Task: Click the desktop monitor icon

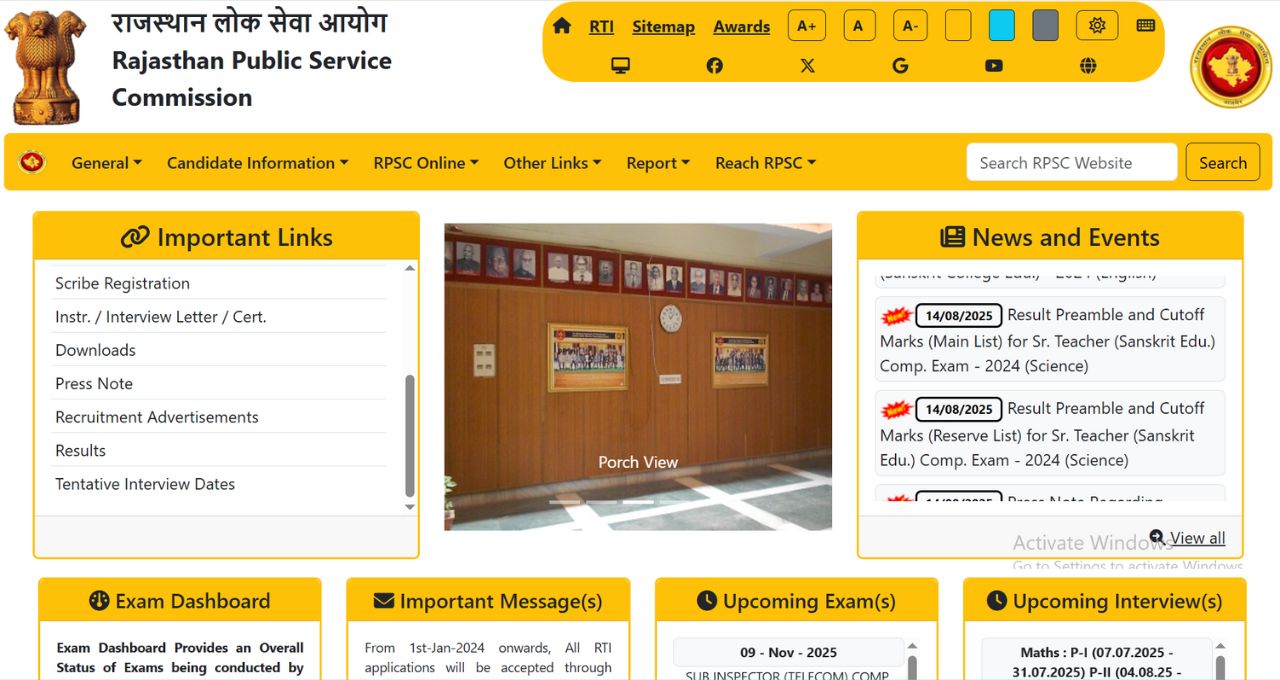Action: (621, 66)
